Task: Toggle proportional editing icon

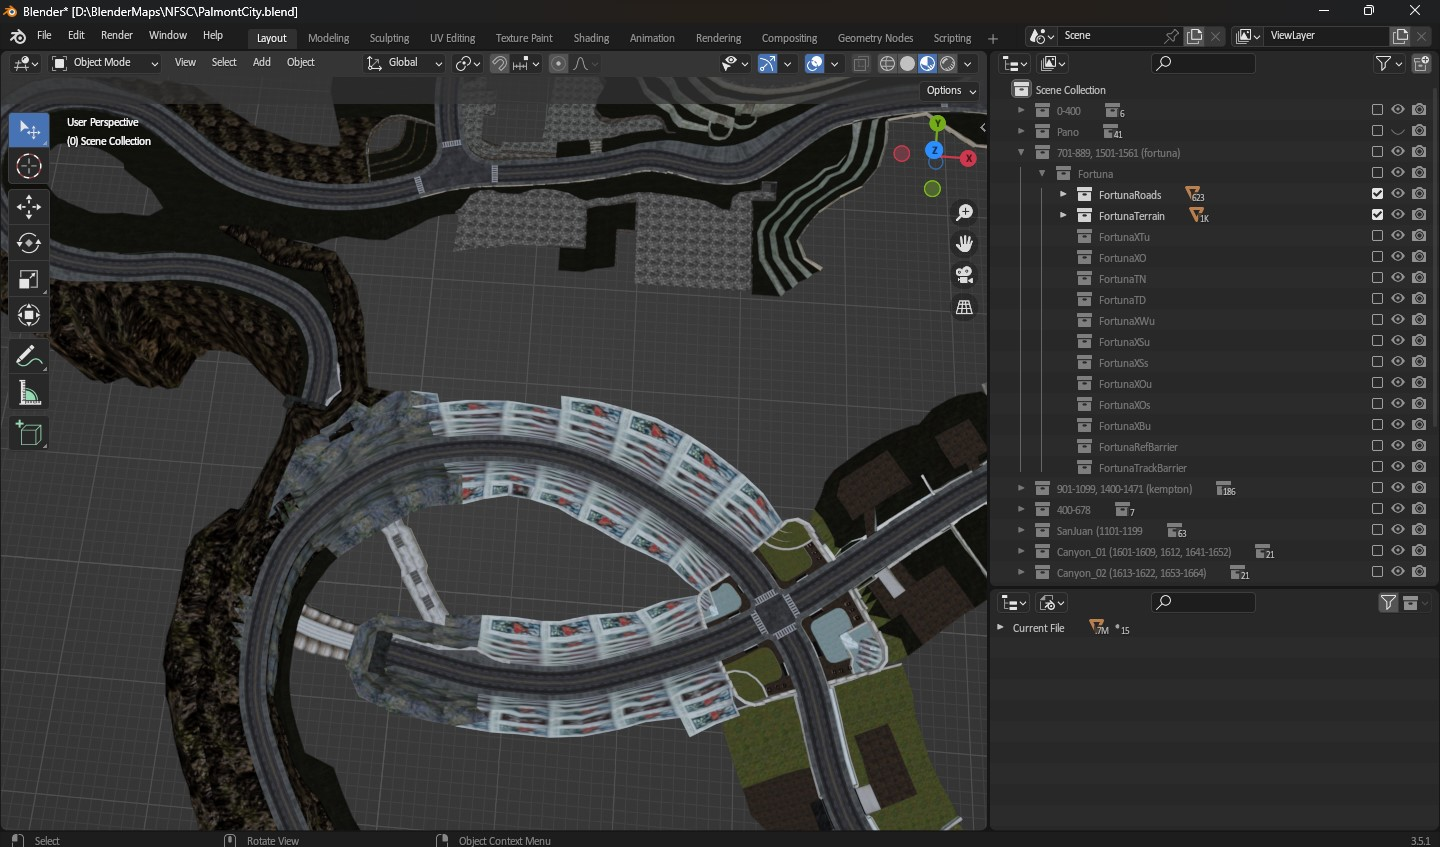Action: [558, 63]
